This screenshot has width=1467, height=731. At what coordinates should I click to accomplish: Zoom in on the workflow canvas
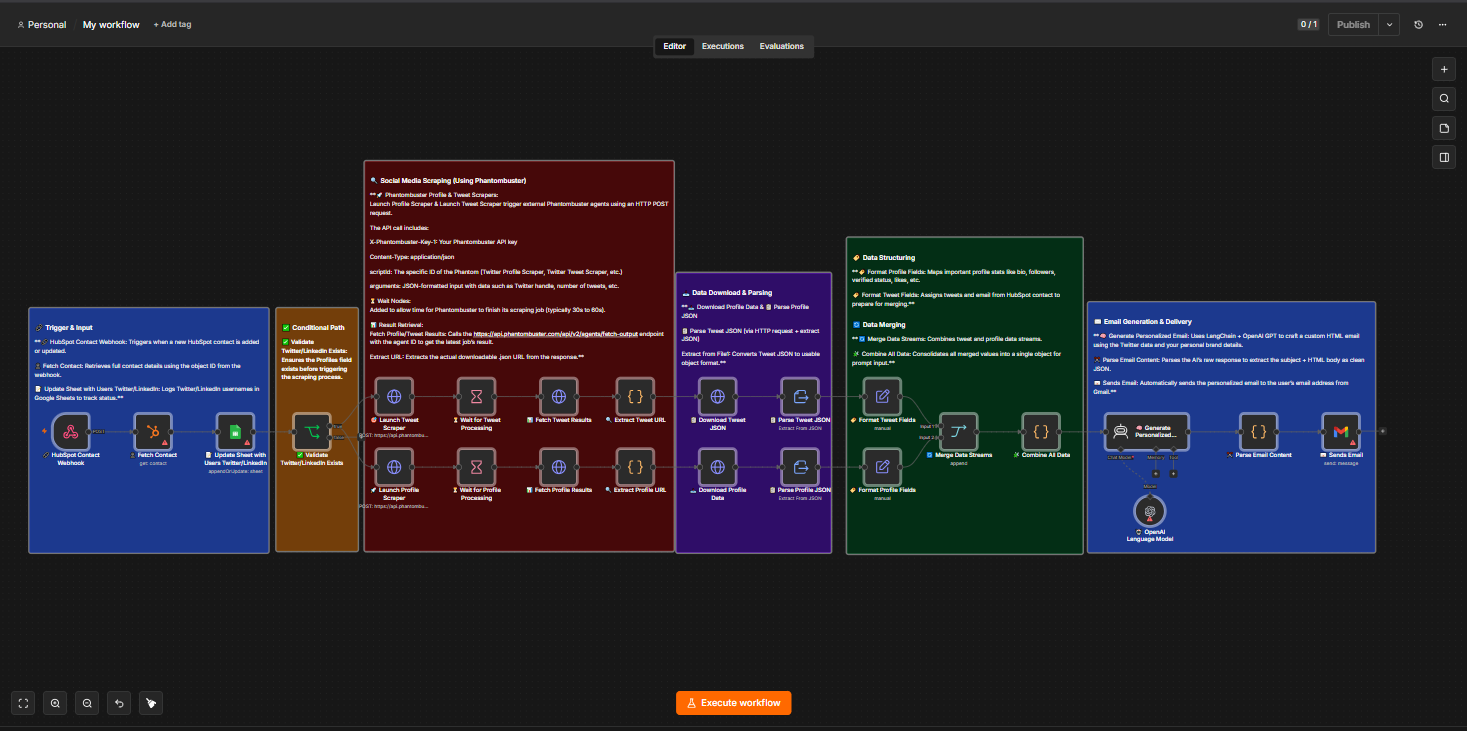coord(55,703)
